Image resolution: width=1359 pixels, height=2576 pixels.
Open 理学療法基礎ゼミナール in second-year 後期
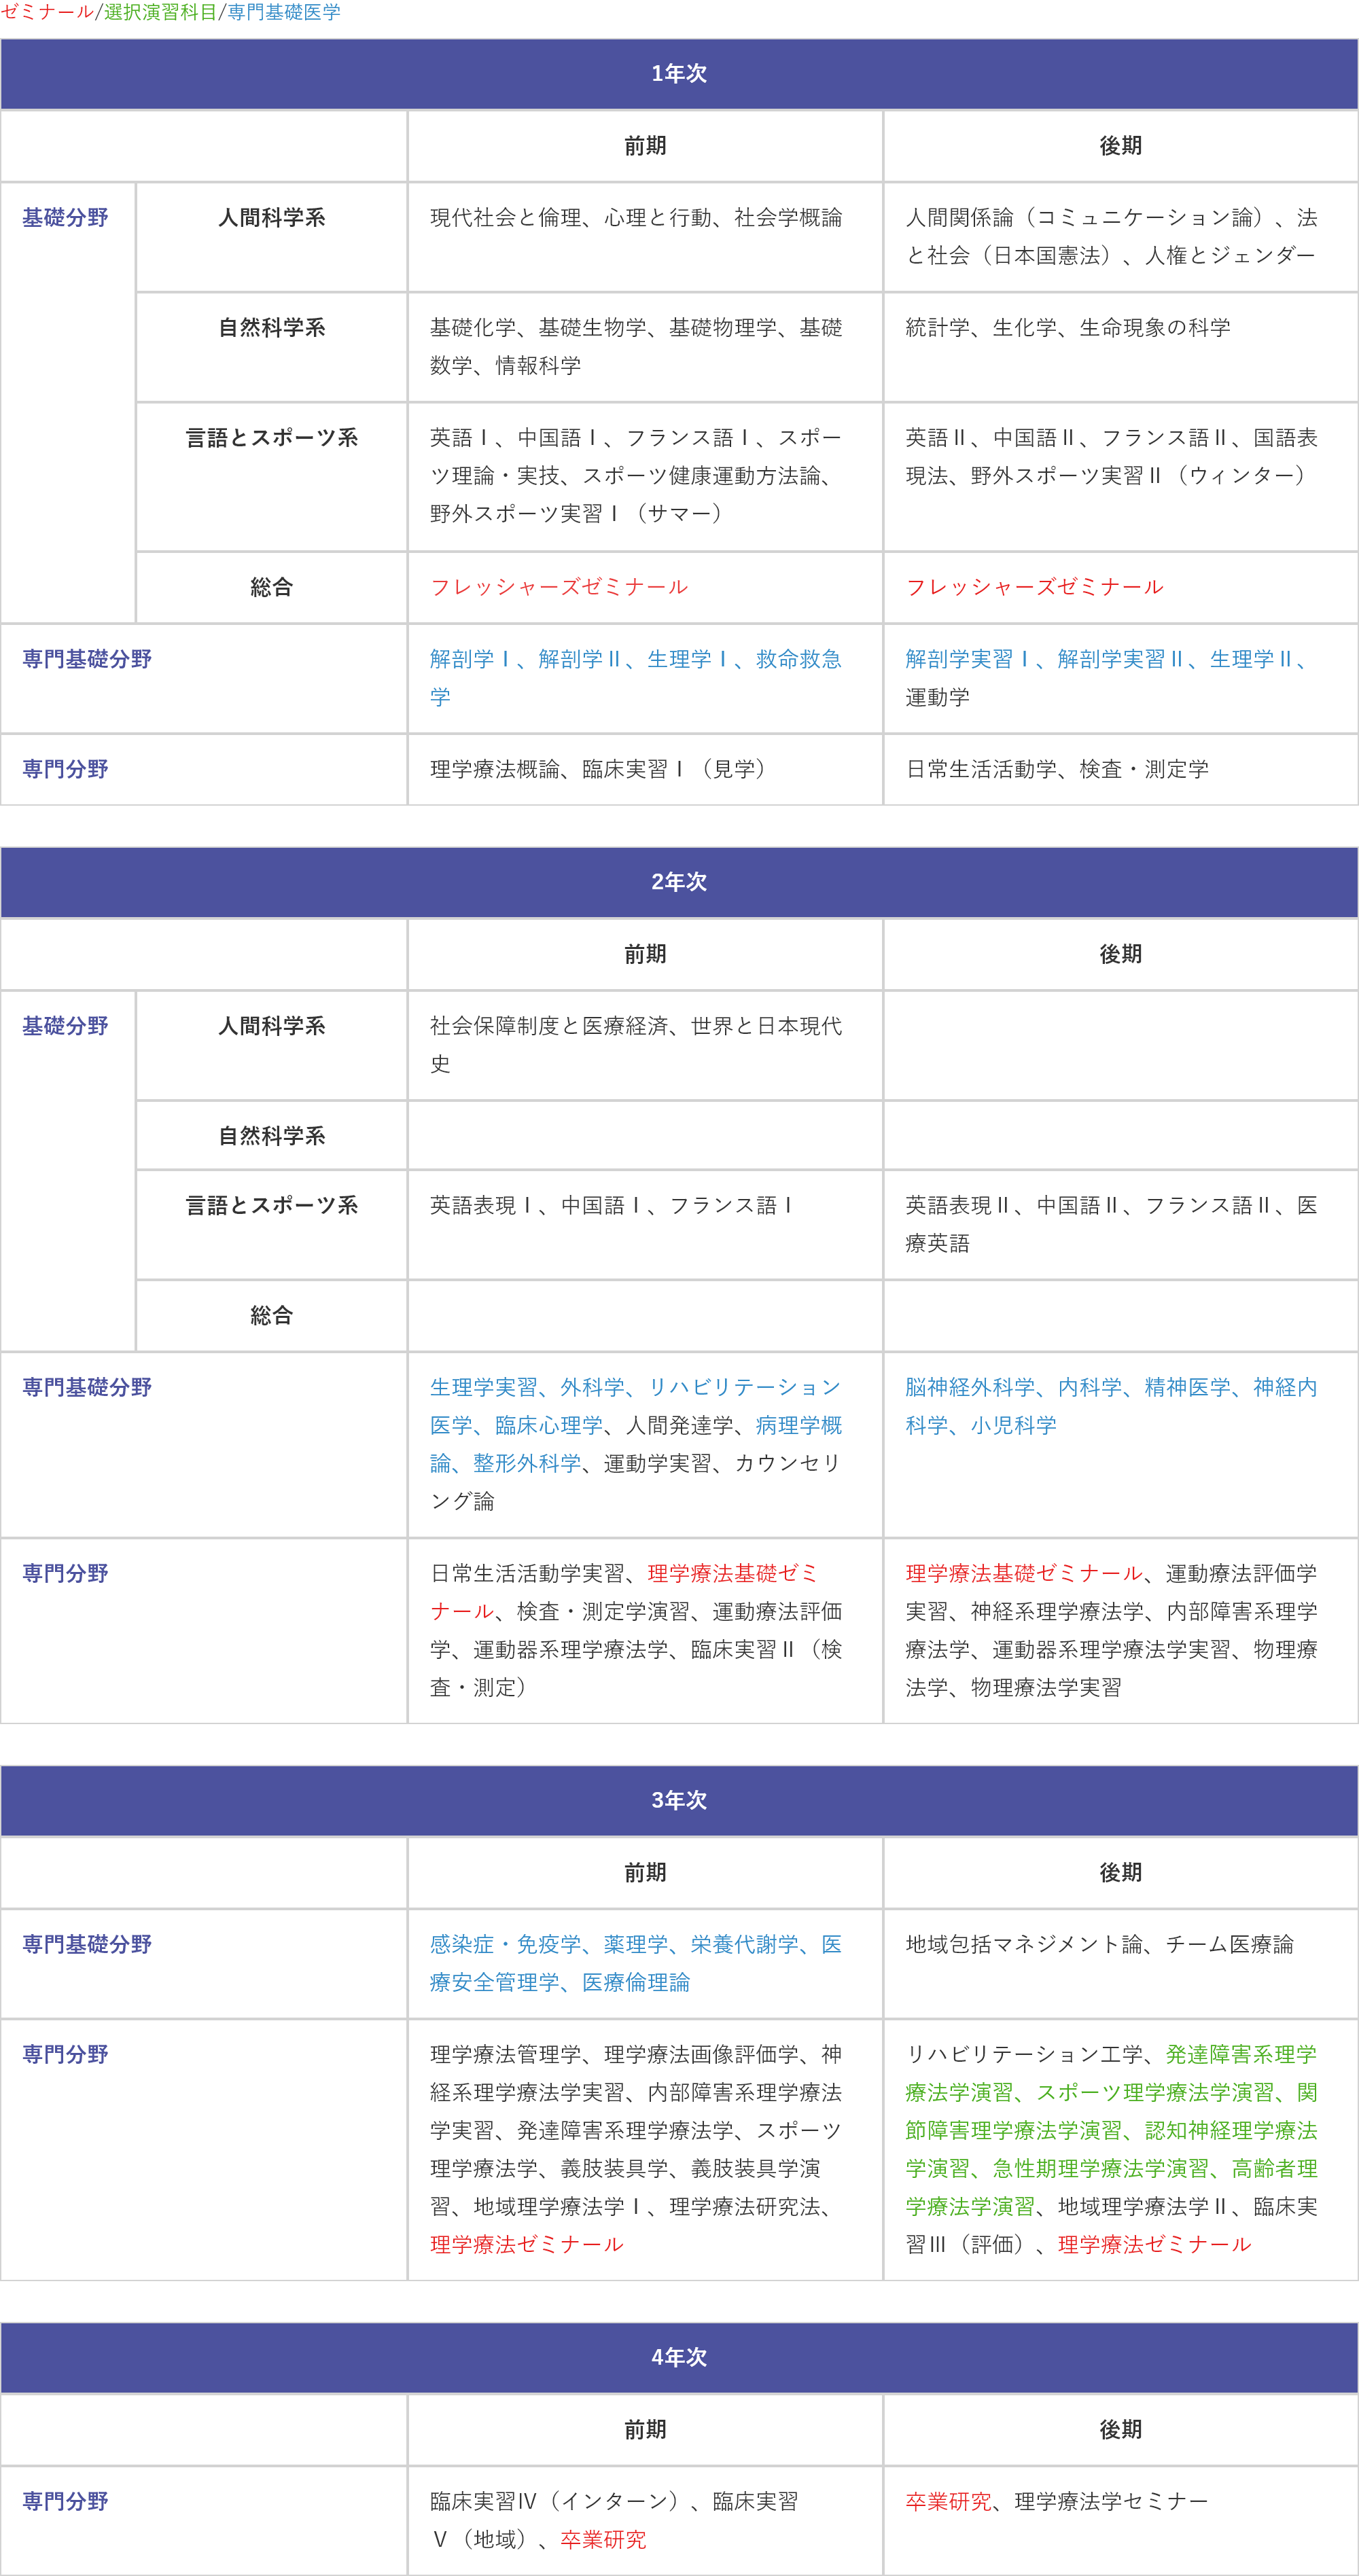[1024, 1573]
